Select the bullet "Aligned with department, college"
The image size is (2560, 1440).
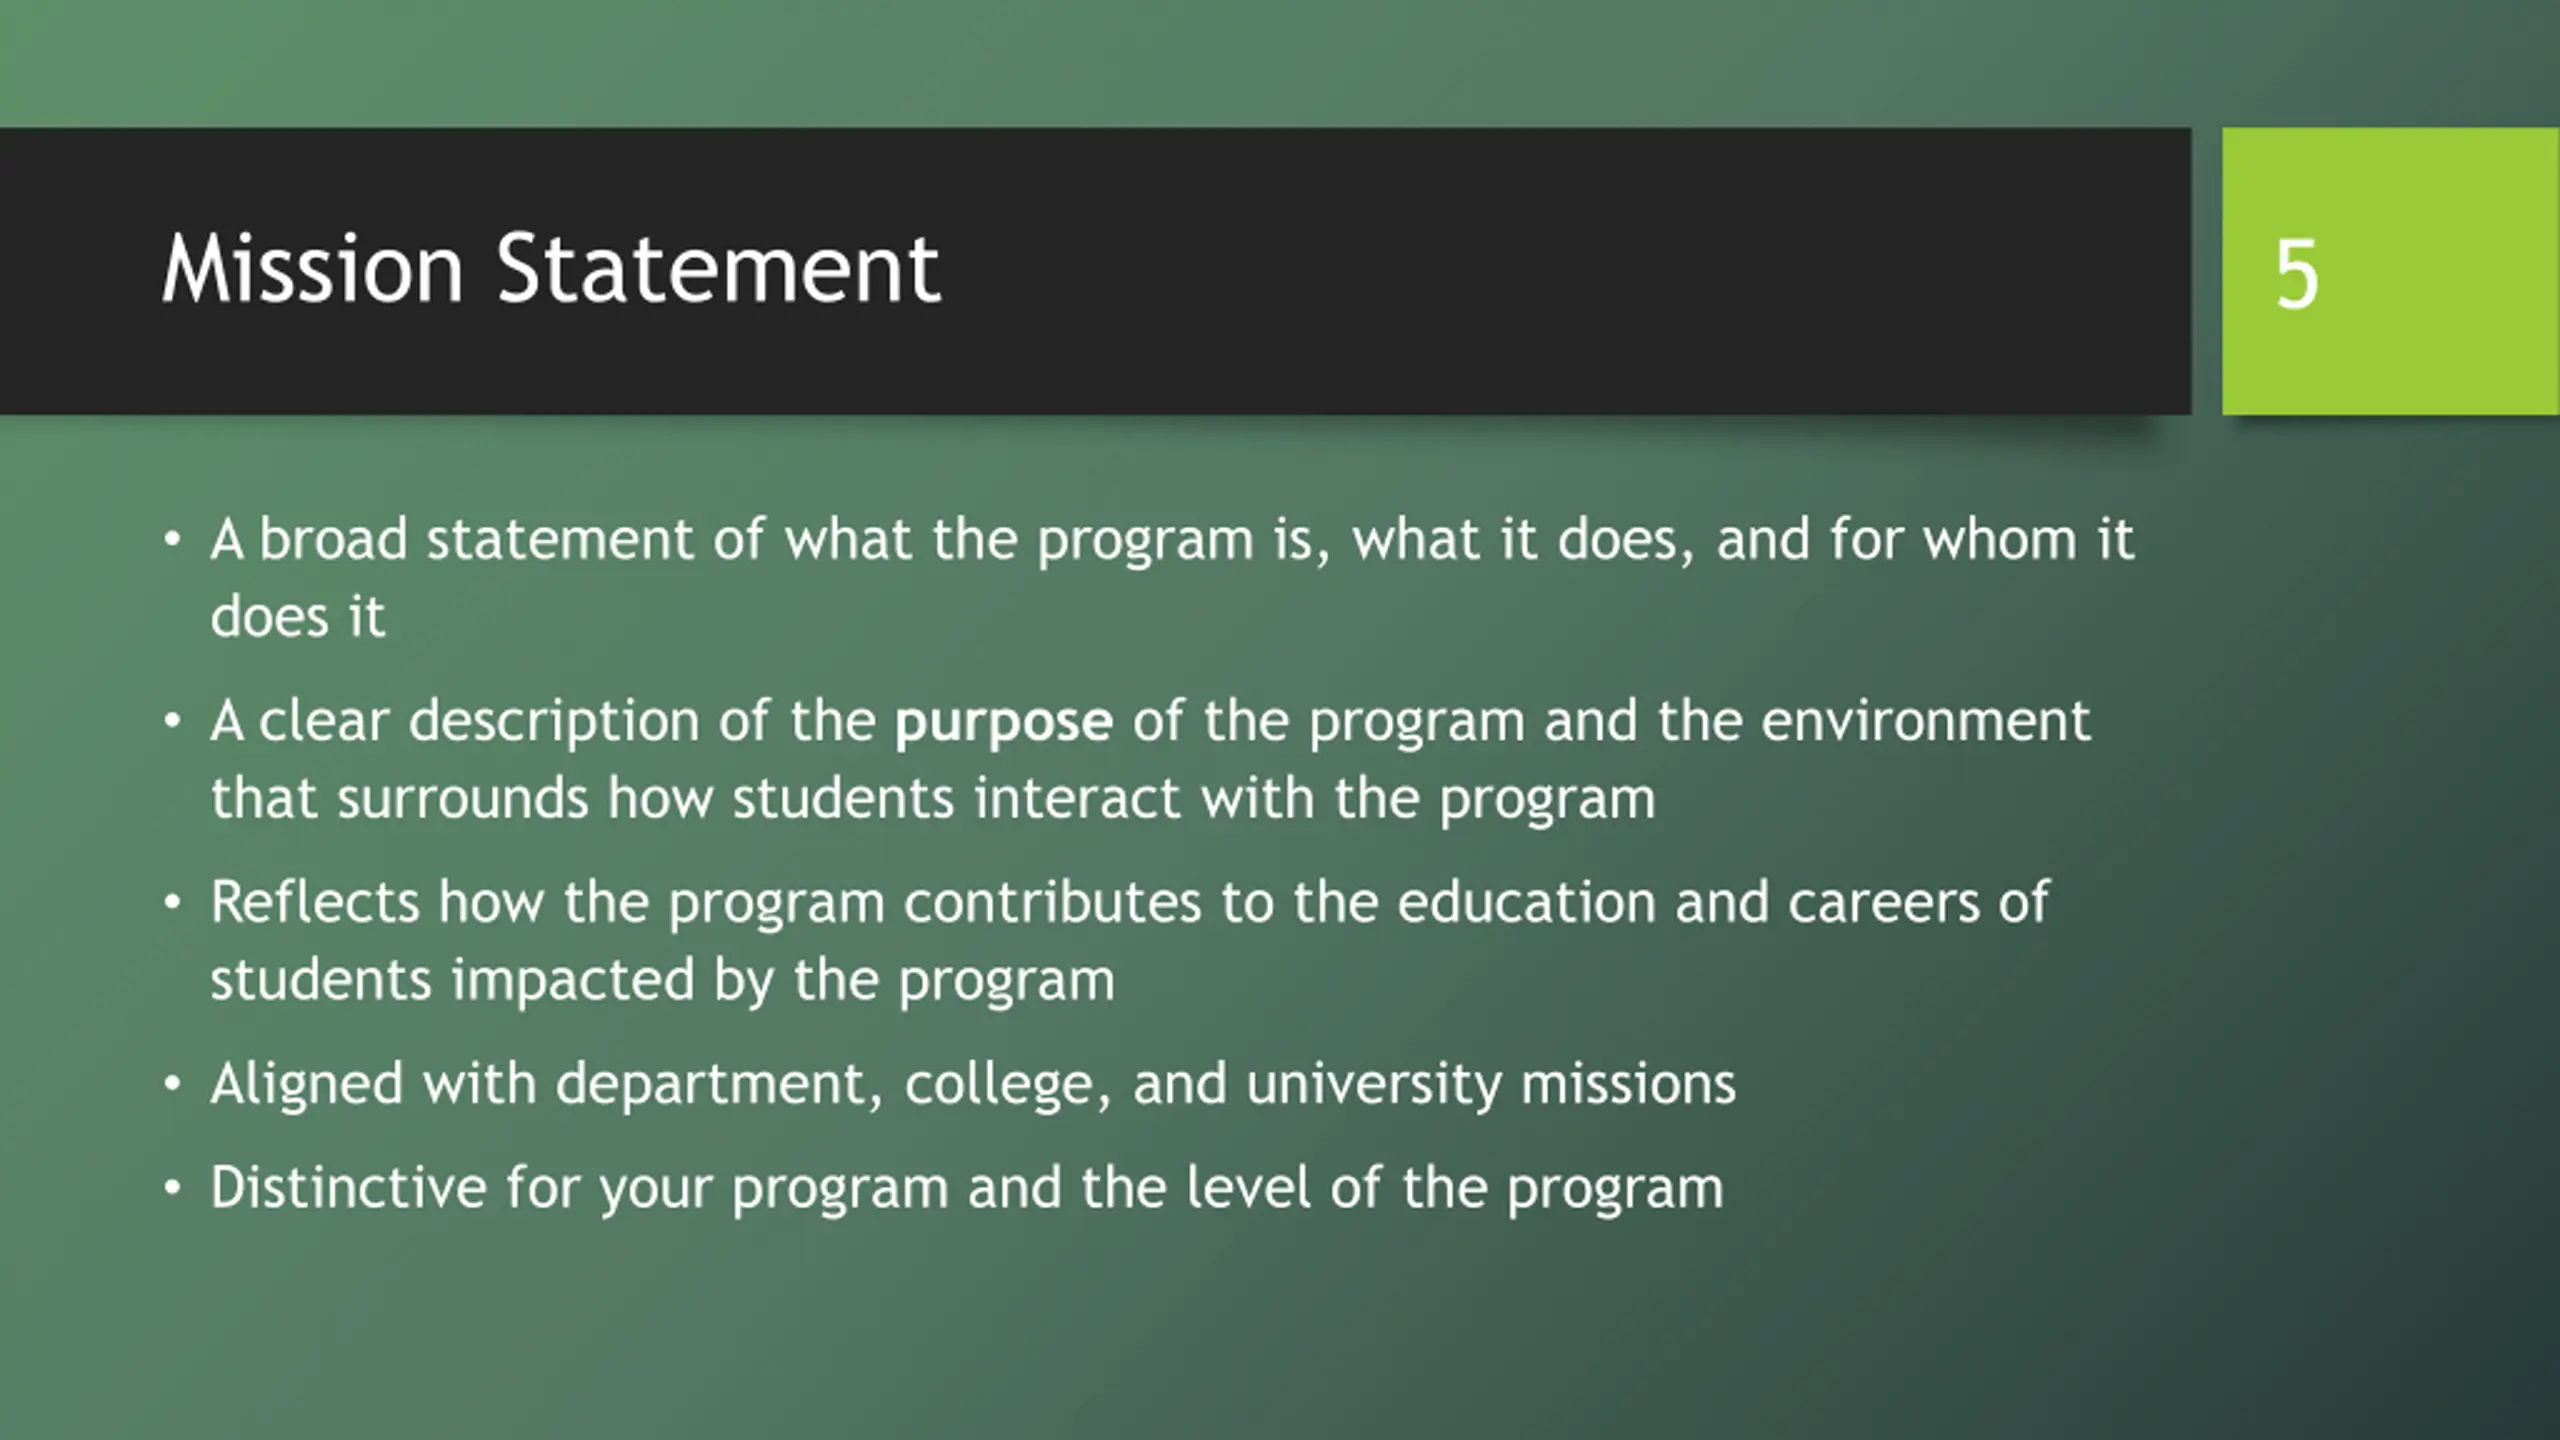click(x=973, y=1085)
